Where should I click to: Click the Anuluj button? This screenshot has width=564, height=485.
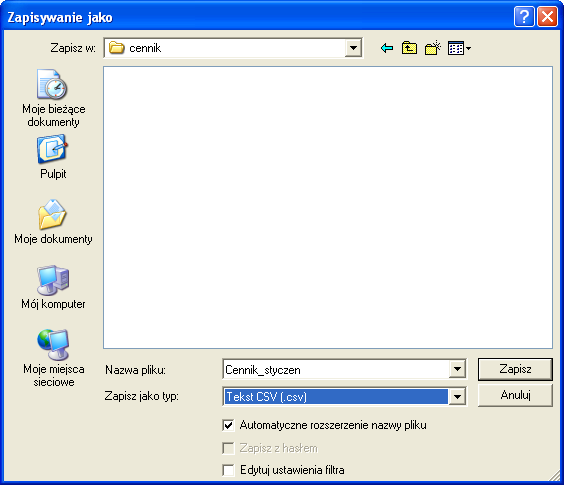point(515,395)
